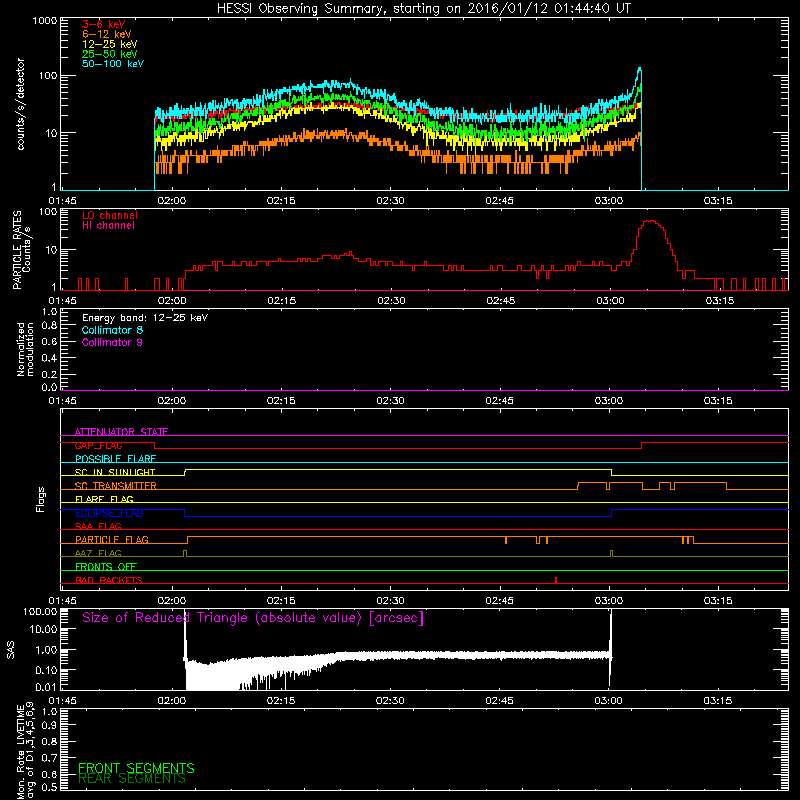Click the Mon. Rate LIVETIME axis label
The height and width of the screenshot is (800, 800).
point(25,751)
